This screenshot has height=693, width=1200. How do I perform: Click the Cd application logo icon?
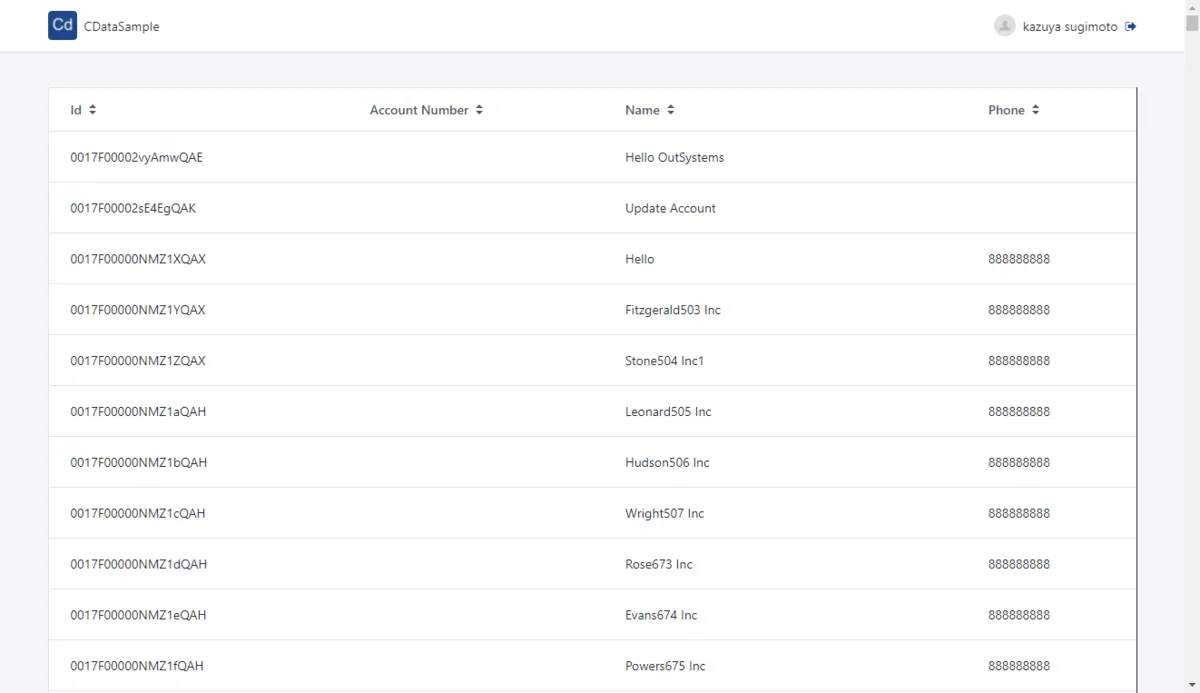pyautogui.click(x=62, y=26)
